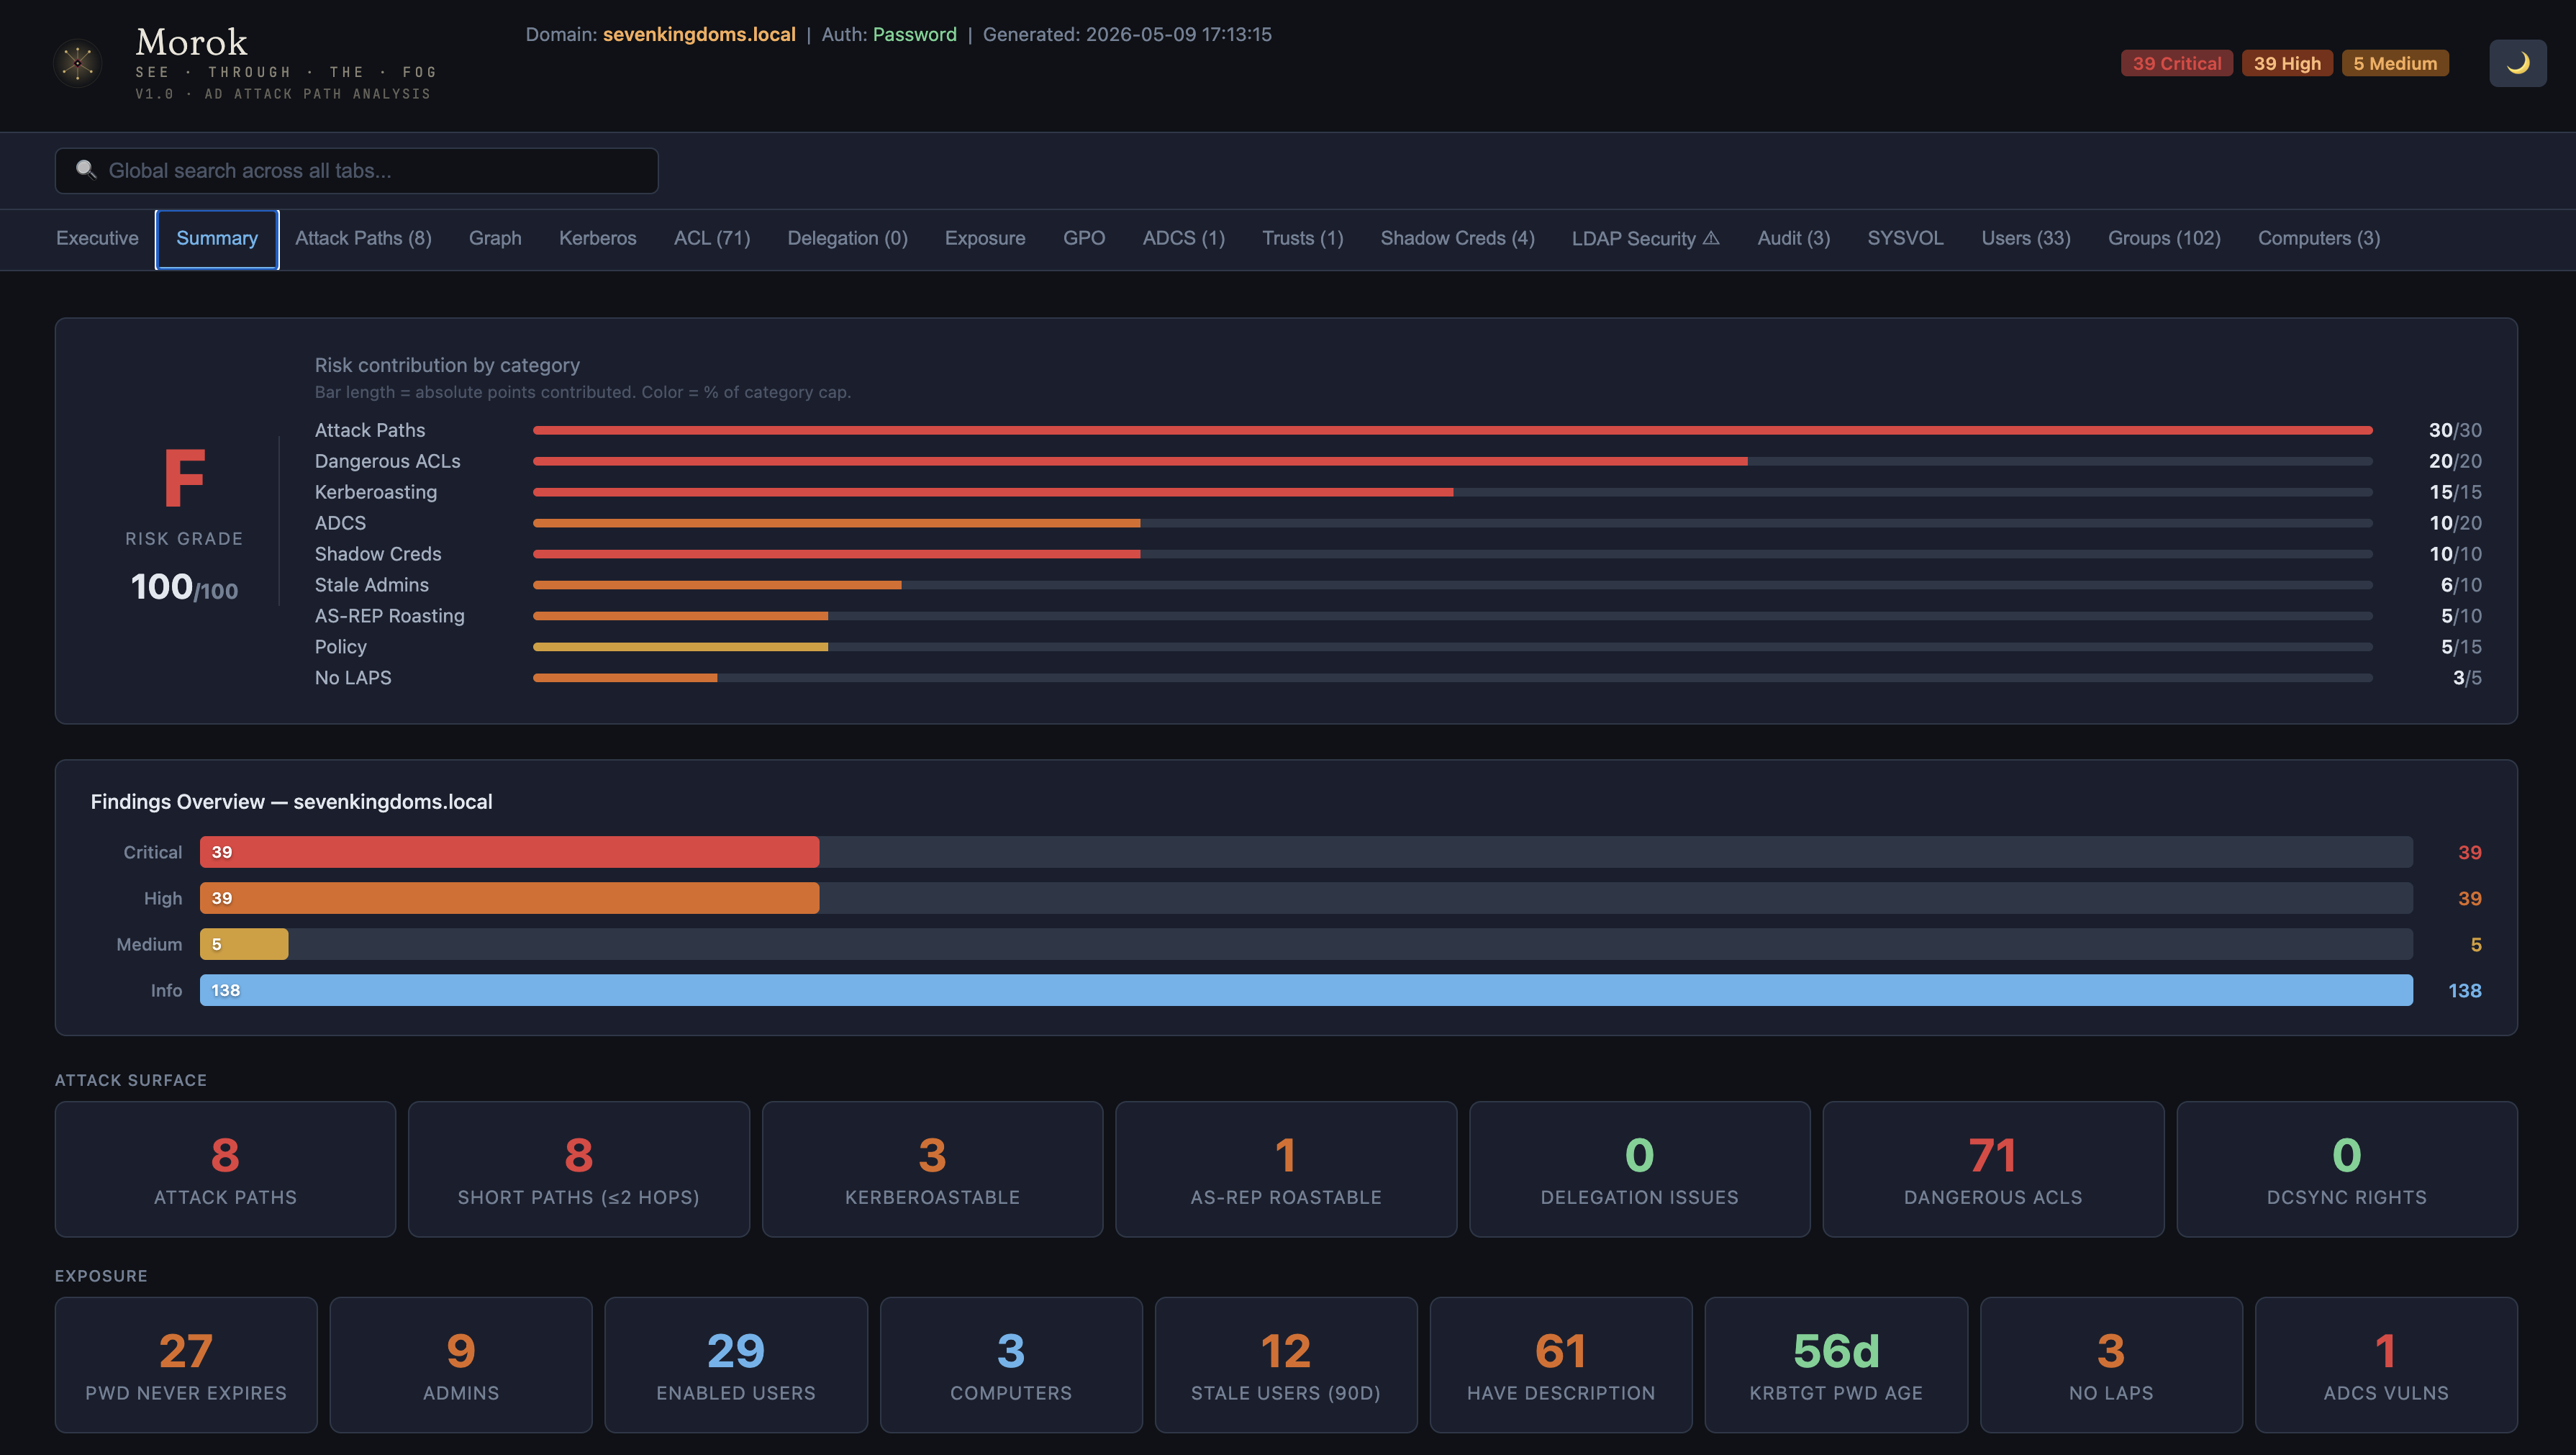Go to the Users (33) tab
2576x1455 pixels.
tap(2026, 238)
